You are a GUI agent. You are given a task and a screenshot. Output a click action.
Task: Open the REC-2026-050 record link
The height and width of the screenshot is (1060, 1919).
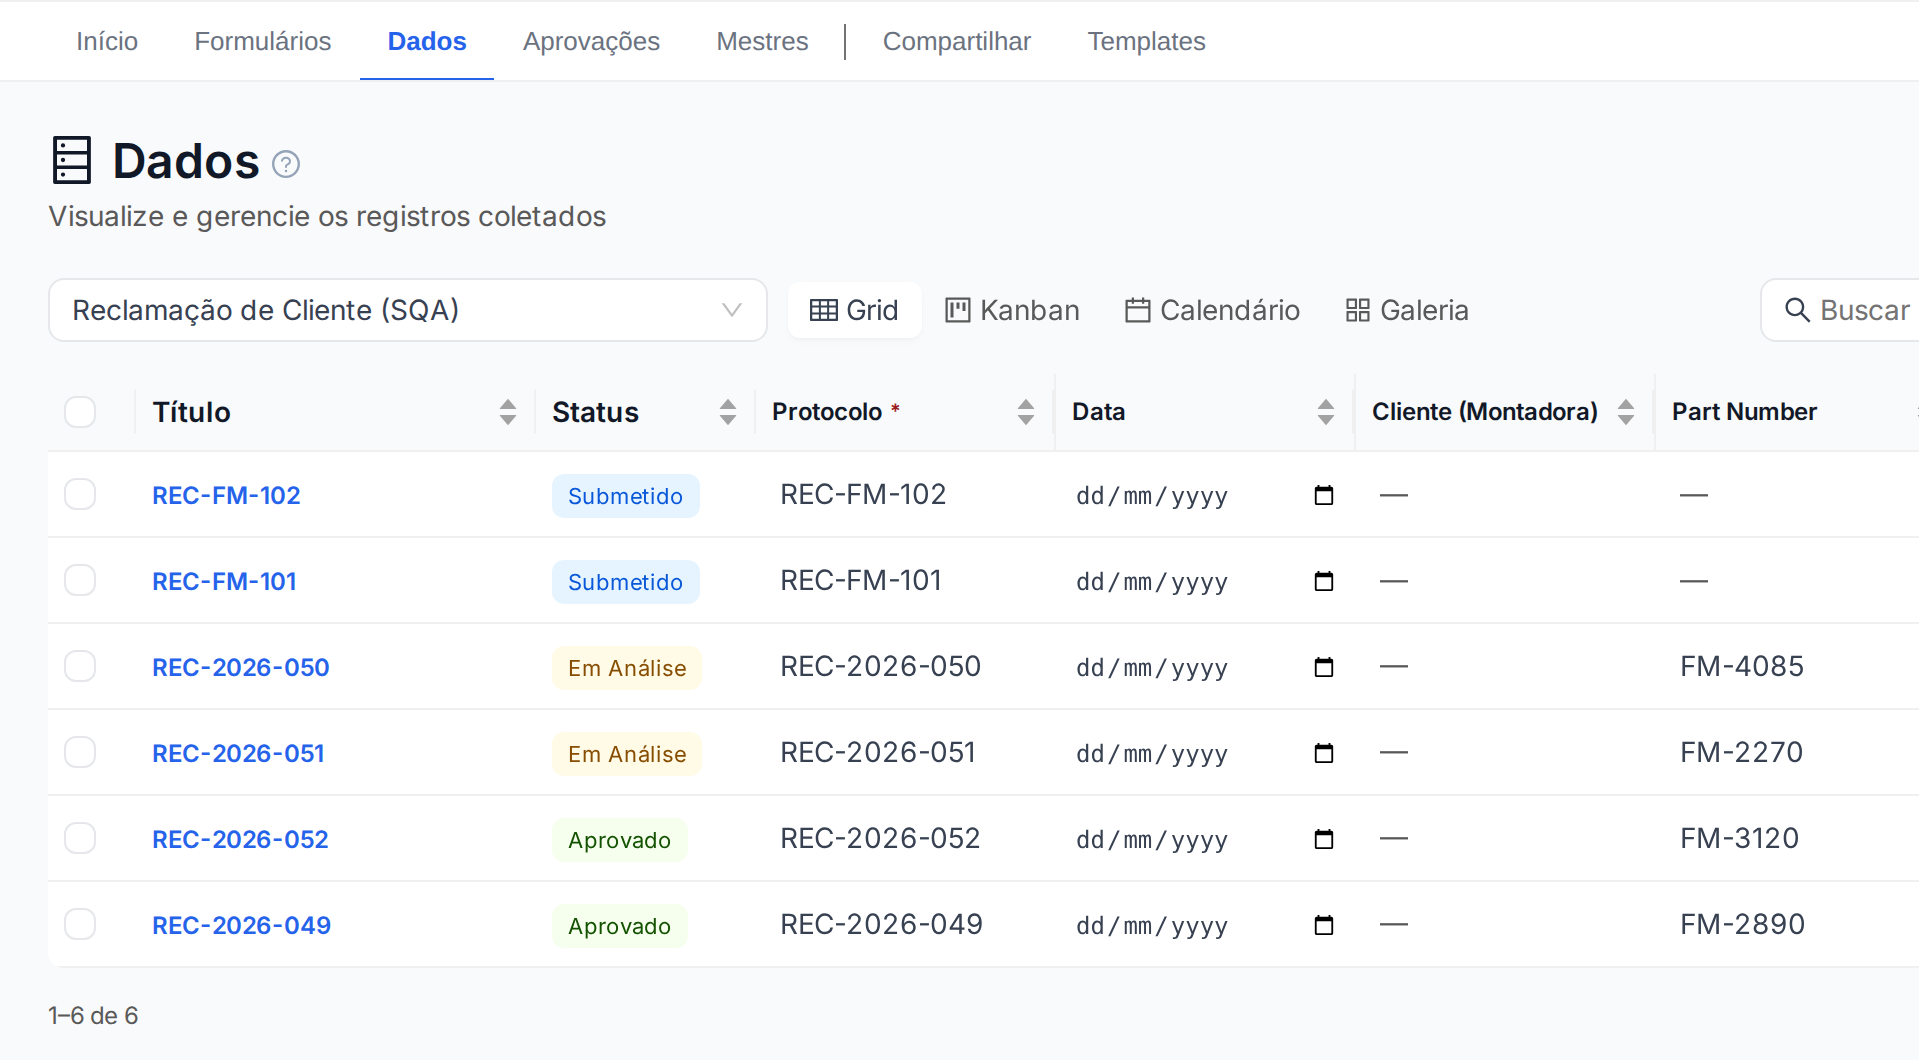[241, 667]
